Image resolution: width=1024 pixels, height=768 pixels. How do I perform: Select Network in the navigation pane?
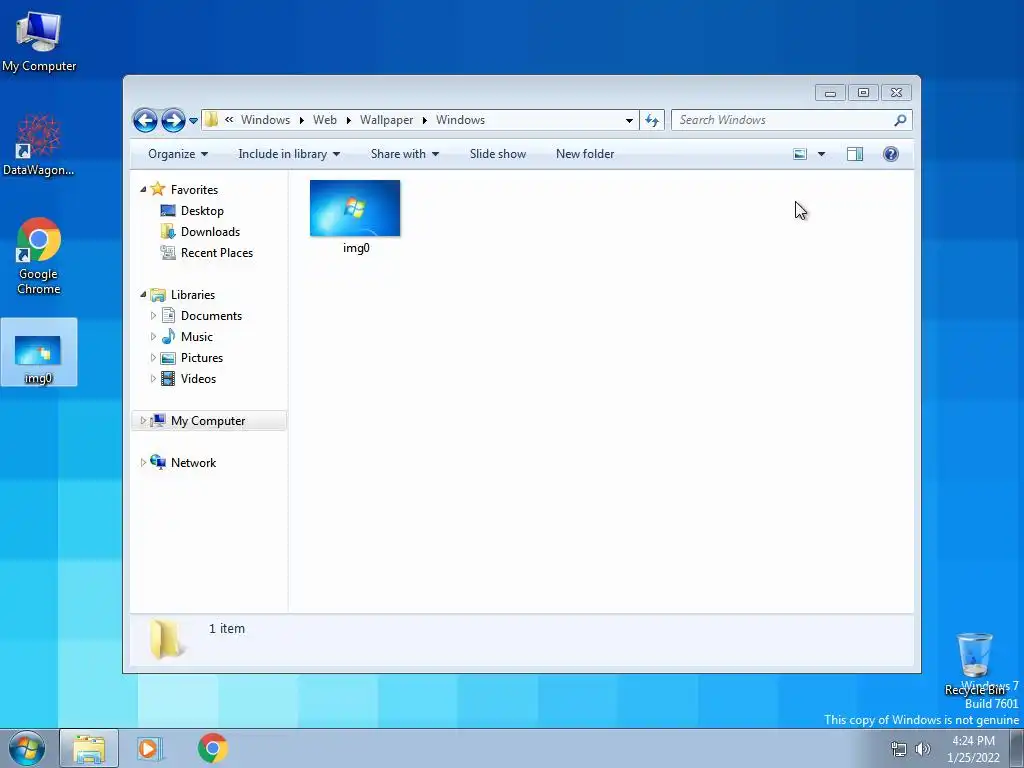pyautogui.click(x=193, y=462)
